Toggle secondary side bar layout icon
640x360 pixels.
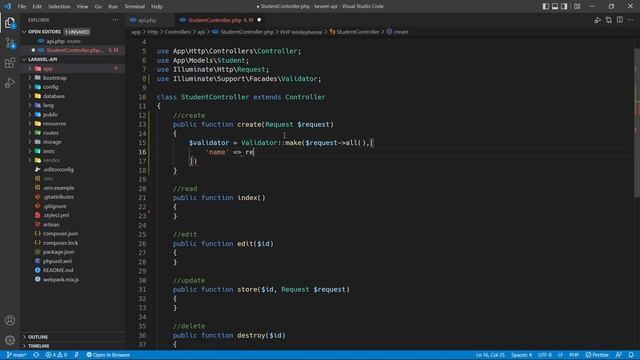(x=564, y=6)
